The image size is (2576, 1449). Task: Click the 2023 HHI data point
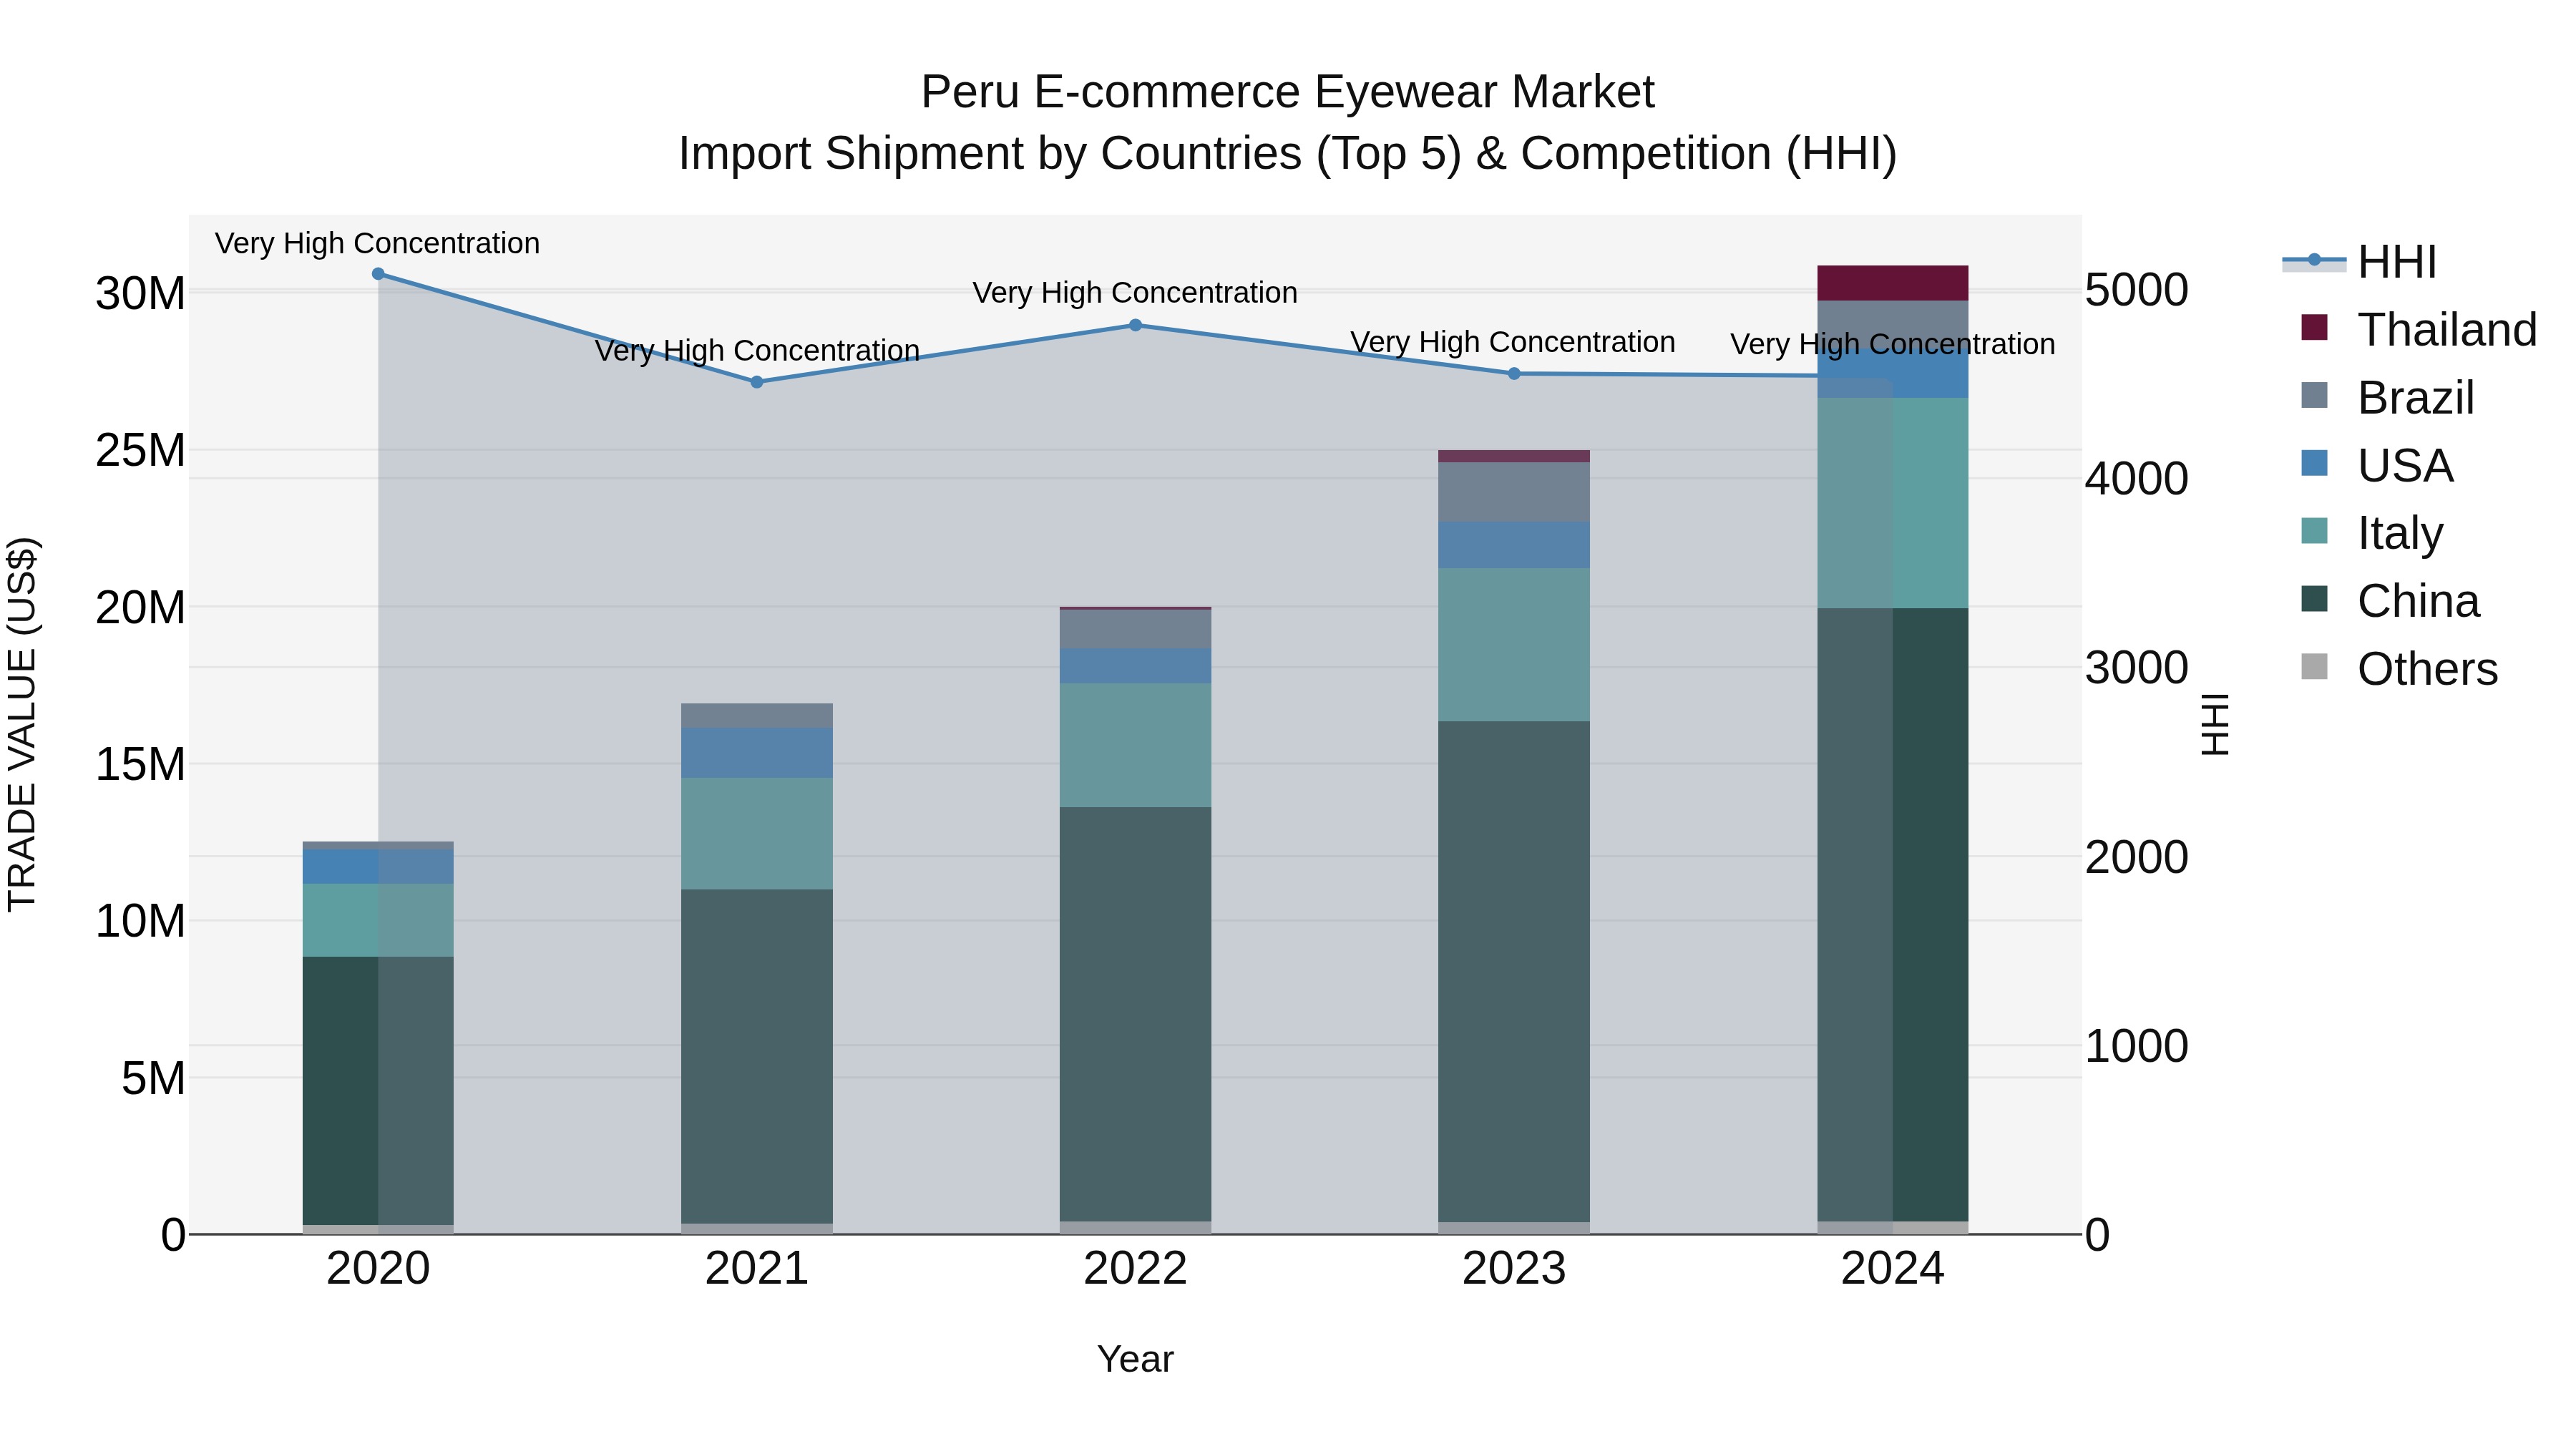pos(1514,374)
